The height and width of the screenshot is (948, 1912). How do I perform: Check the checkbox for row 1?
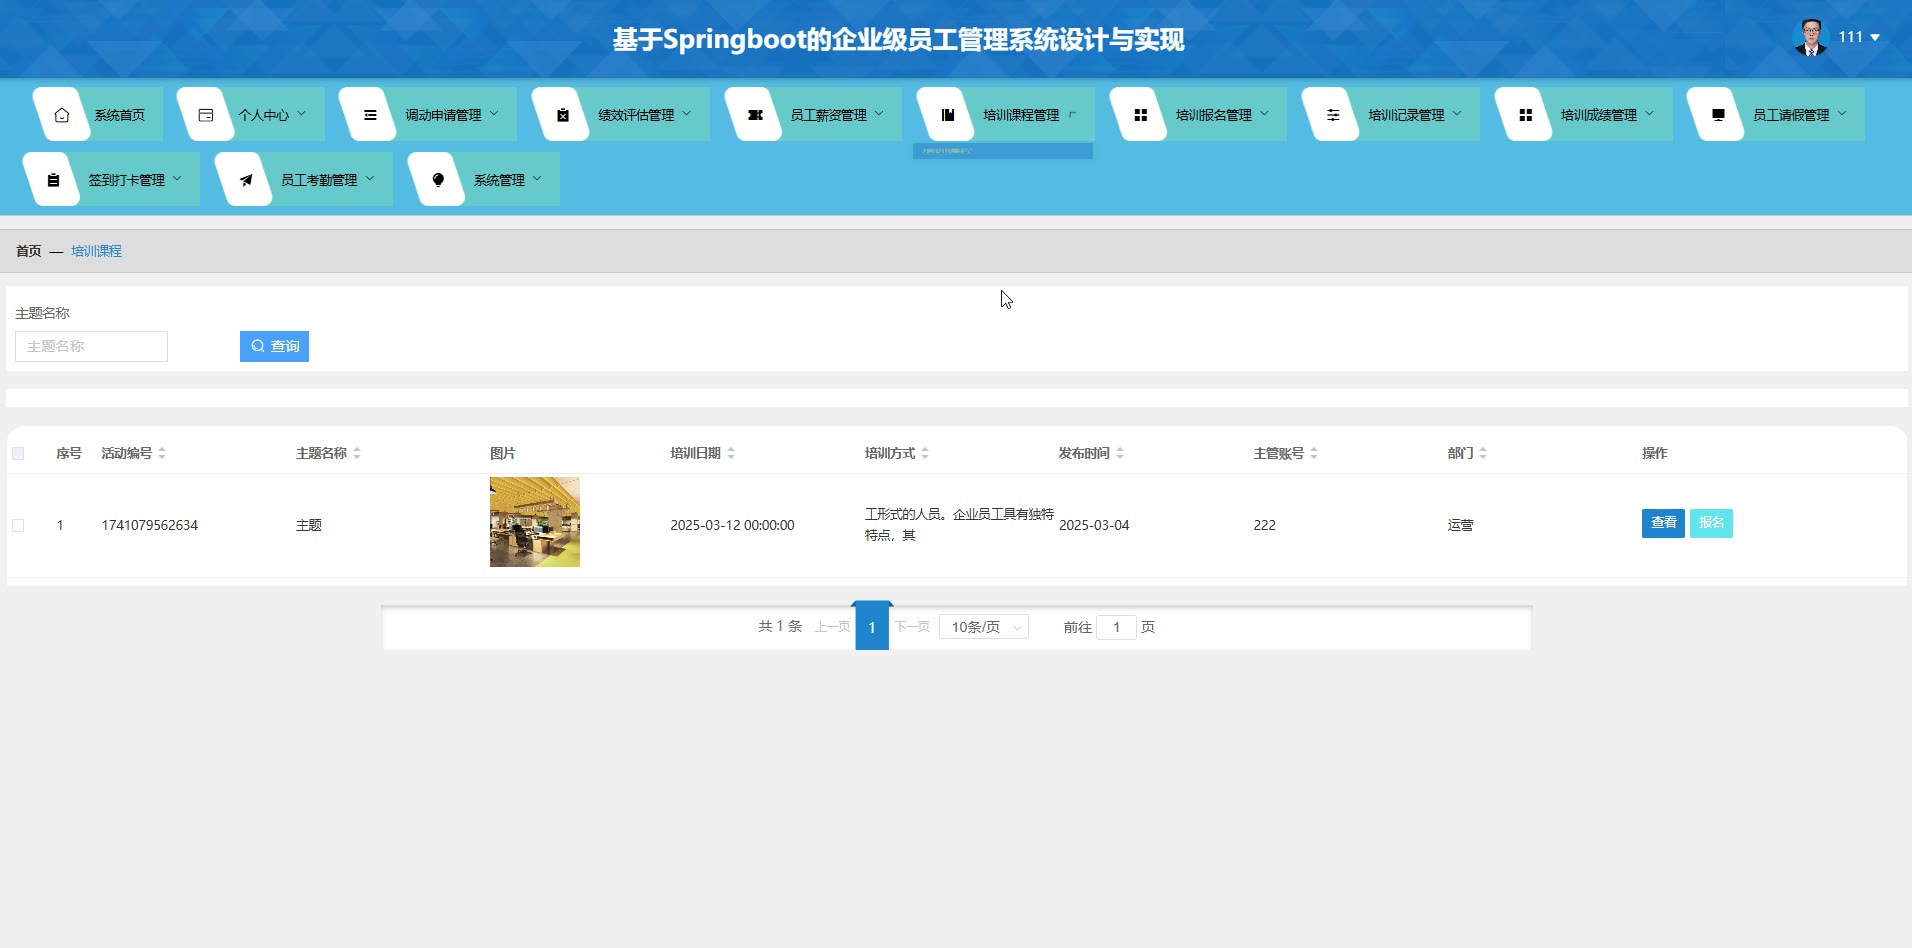pyautogui.click(x=18, y=525)
